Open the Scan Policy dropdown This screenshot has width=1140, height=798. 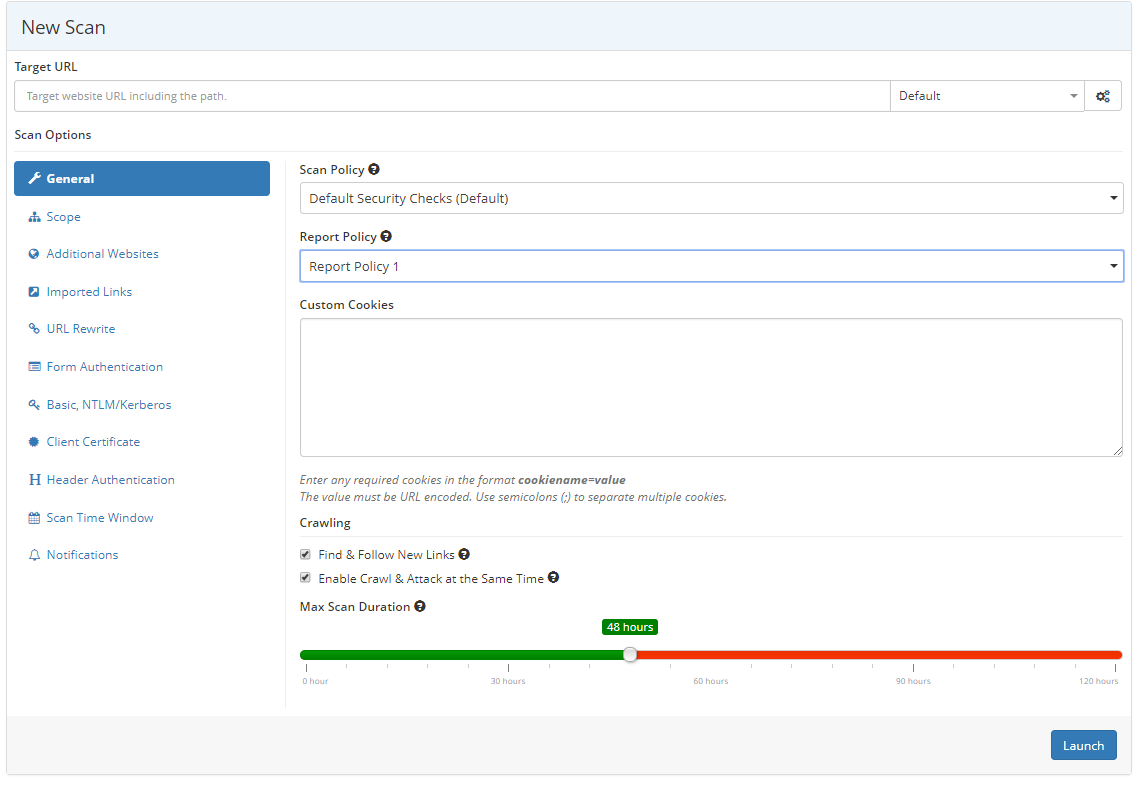(711, 198)
